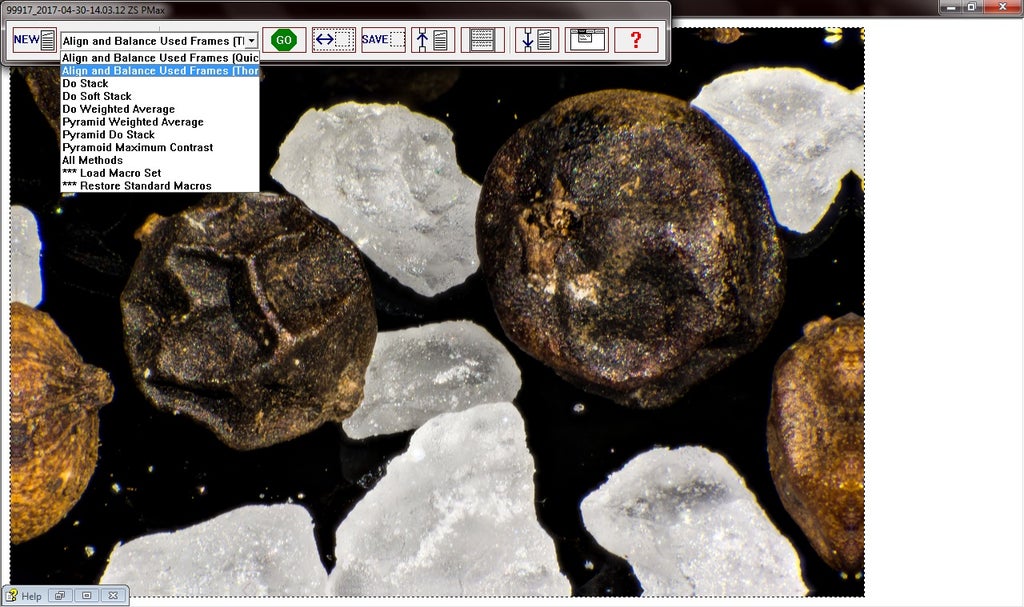Select Align and Balance Used Frames (Quick)
The width and height of the screenshot is (1024, 607).
pos(160,58)
